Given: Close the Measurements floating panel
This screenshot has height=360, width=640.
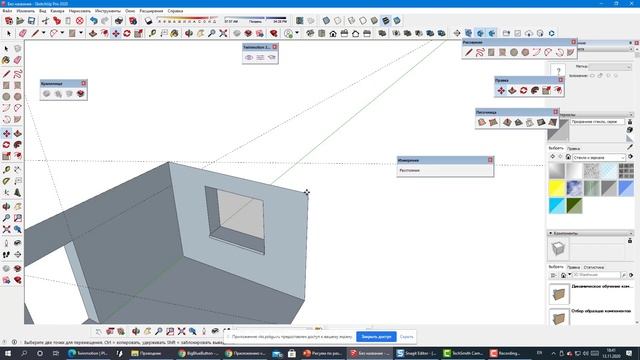Looking at the screenshot, I should click(x=490, y=160).
